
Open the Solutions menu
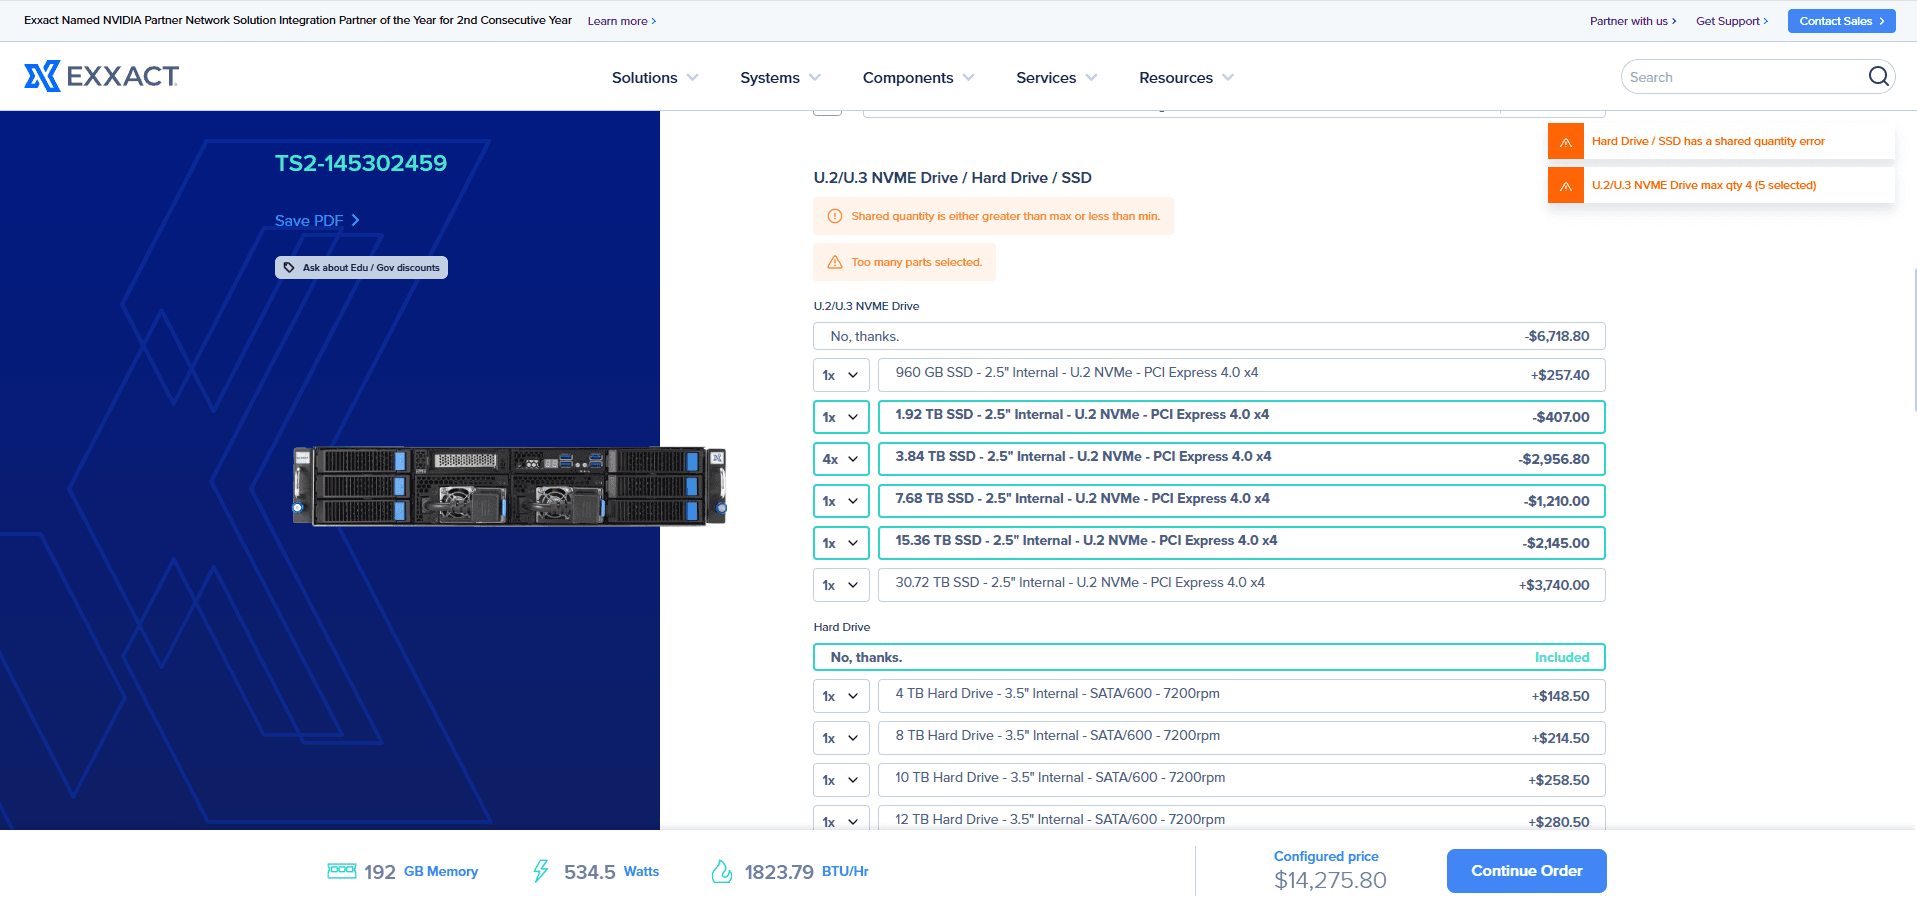click(655, 77)
